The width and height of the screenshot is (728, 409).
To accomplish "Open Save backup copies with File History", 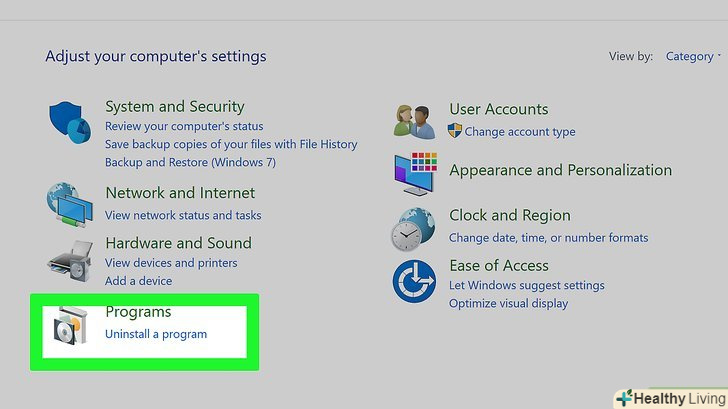I will pyautogui.click(x=231, y=144).
